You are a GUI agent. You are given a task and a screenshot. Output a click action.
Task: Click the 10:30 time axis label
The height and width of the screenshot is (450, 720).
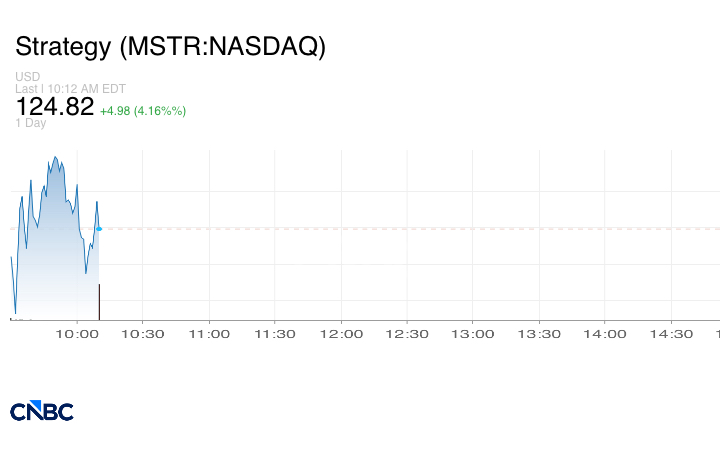(x=142, y=334)
